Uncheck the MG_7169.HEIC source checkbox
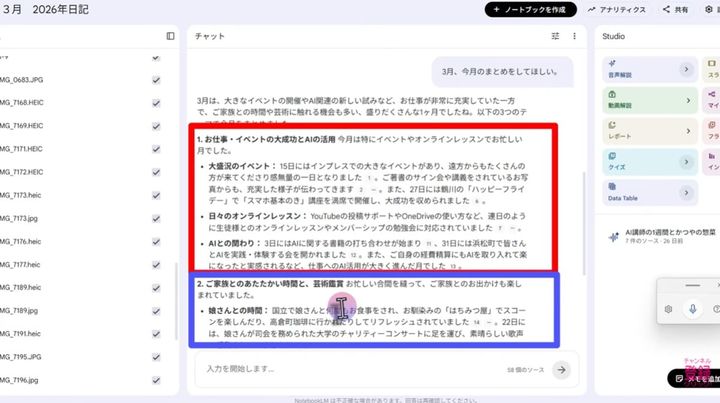 (156, 126)
